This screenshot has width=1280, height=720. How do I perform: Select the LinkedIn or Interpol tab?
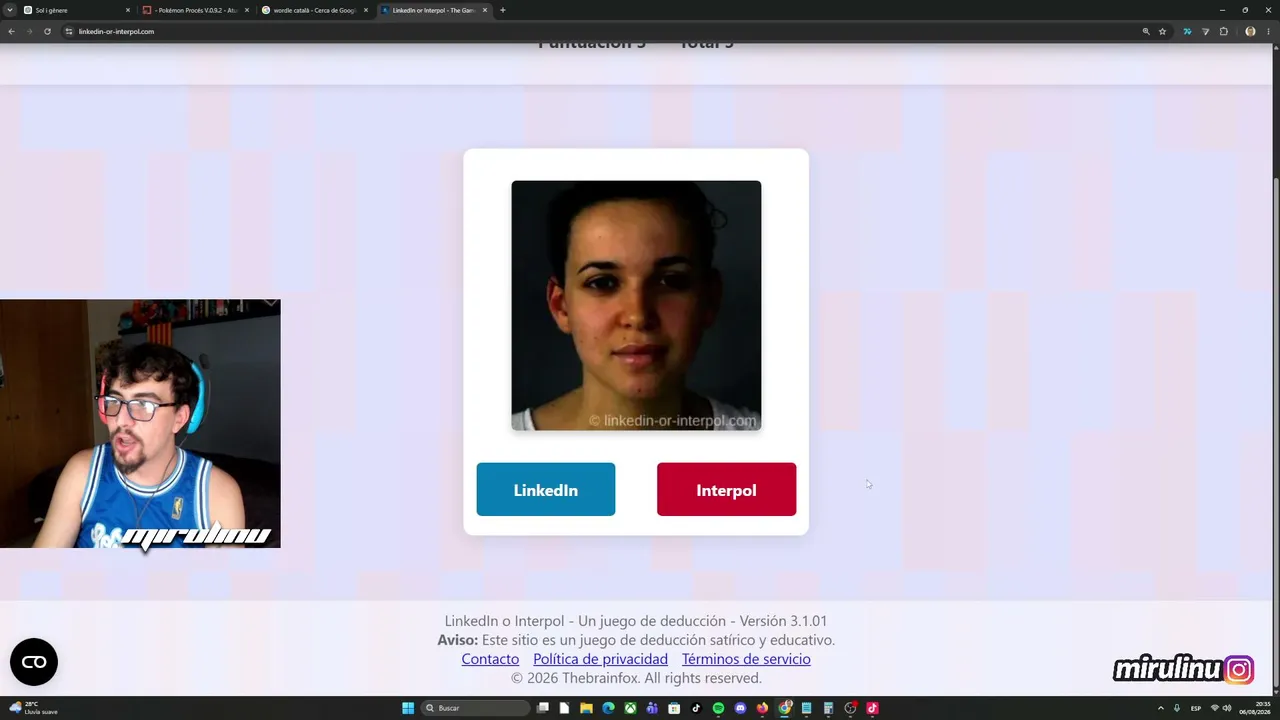(433, 10)
